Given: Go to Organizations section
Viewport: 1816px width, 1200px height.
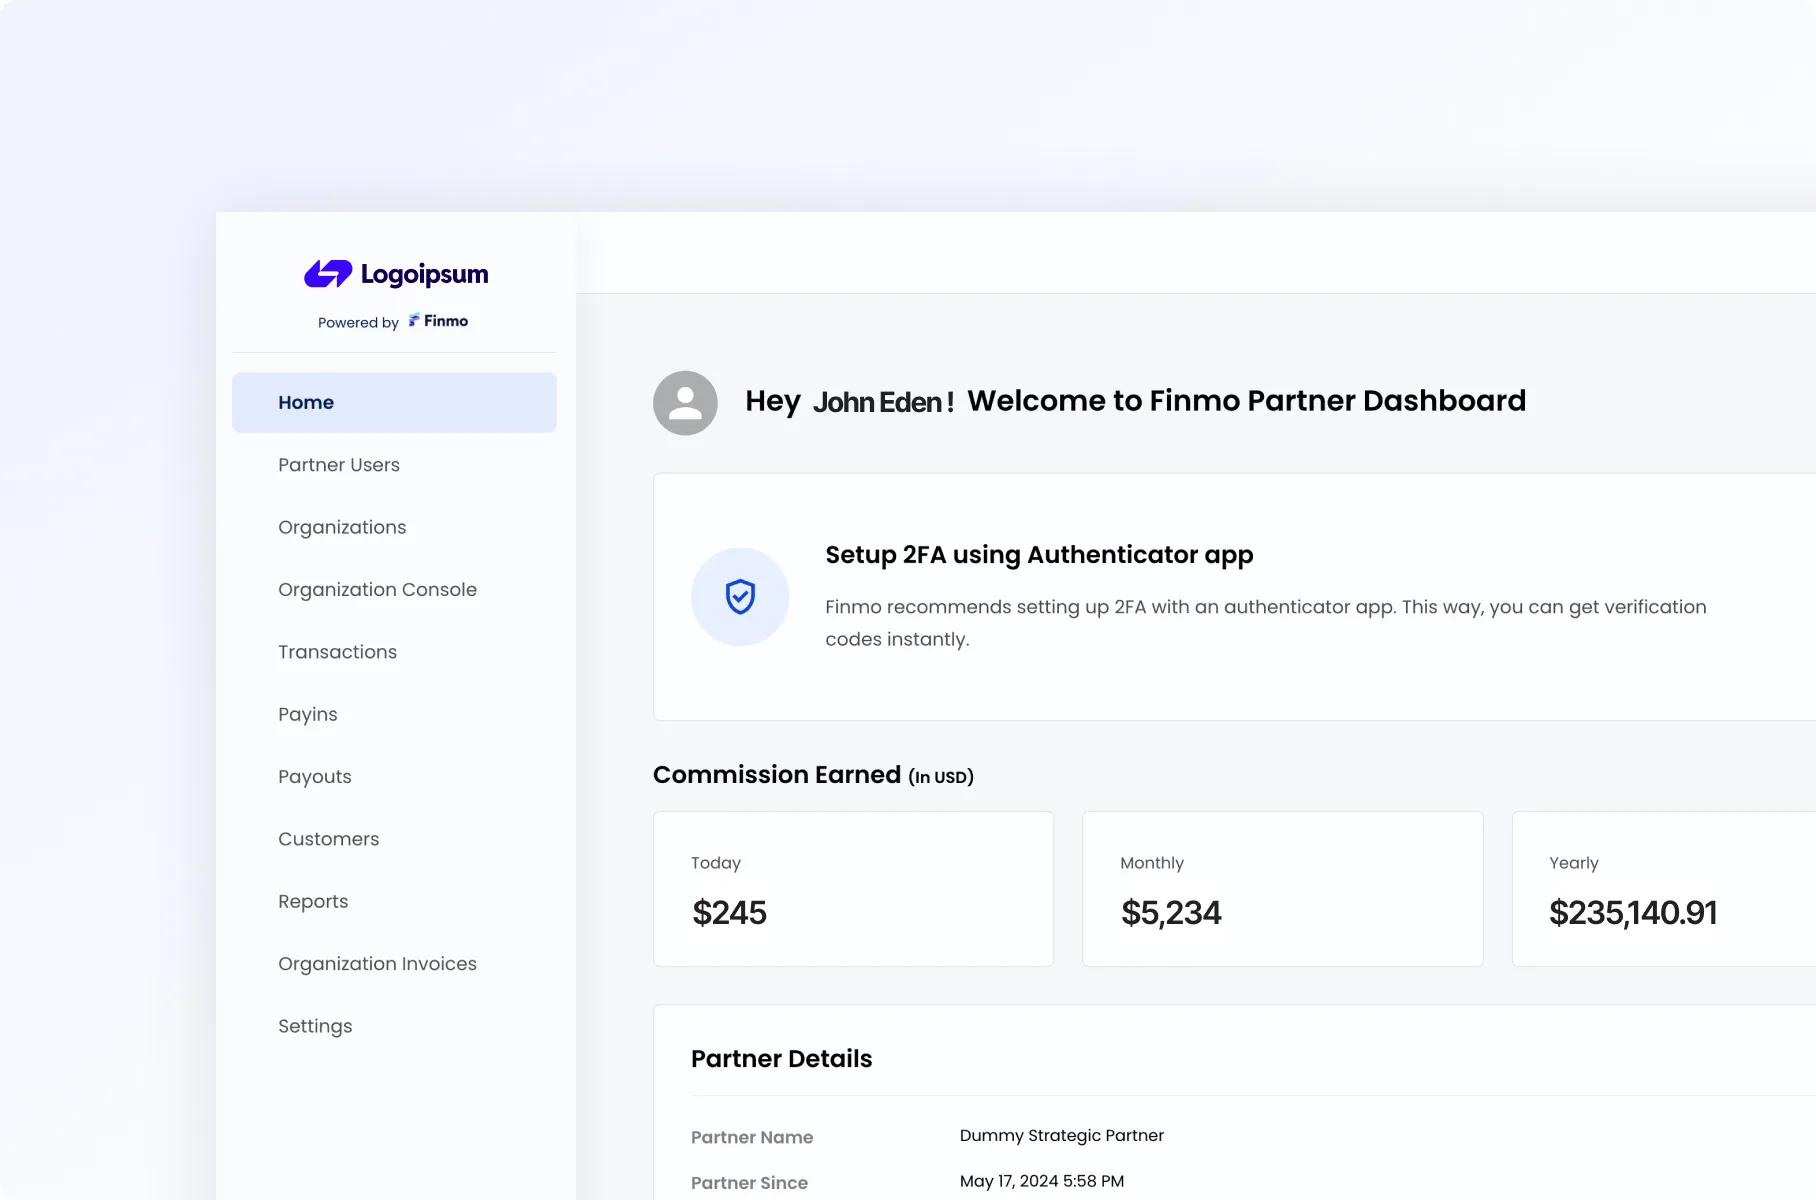Looking at the screenshot, I should [342, 527].
